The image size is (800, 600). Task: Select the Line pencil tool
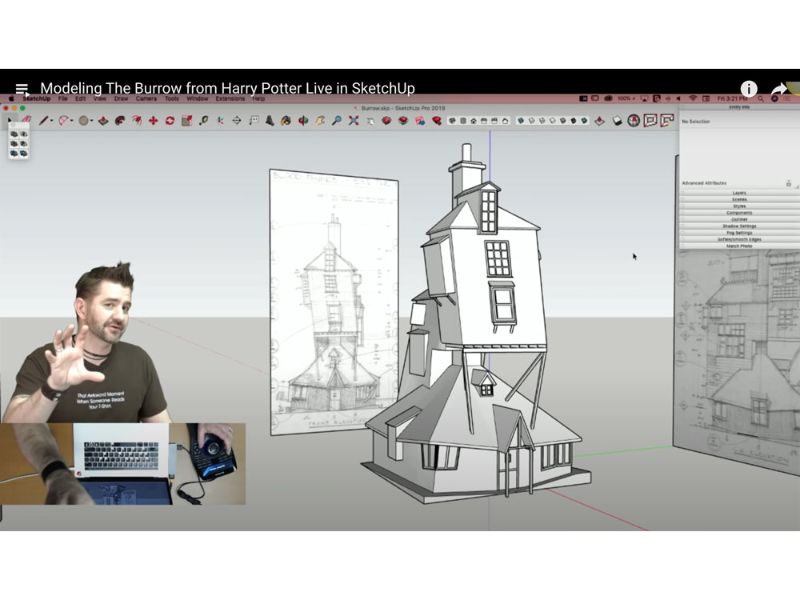[44, 120]
